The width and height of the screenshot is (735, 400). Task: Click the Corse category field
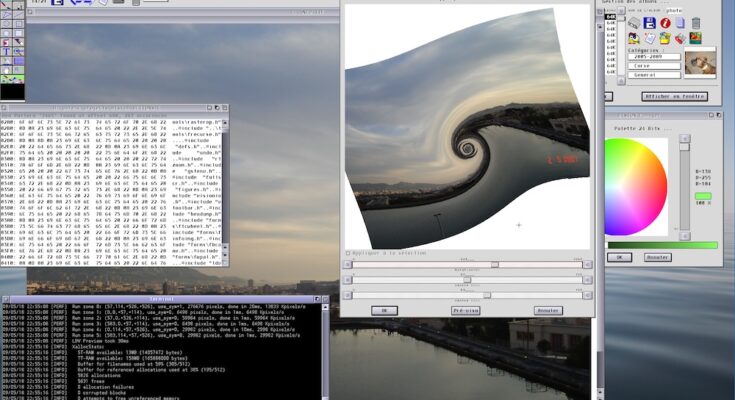656,66
